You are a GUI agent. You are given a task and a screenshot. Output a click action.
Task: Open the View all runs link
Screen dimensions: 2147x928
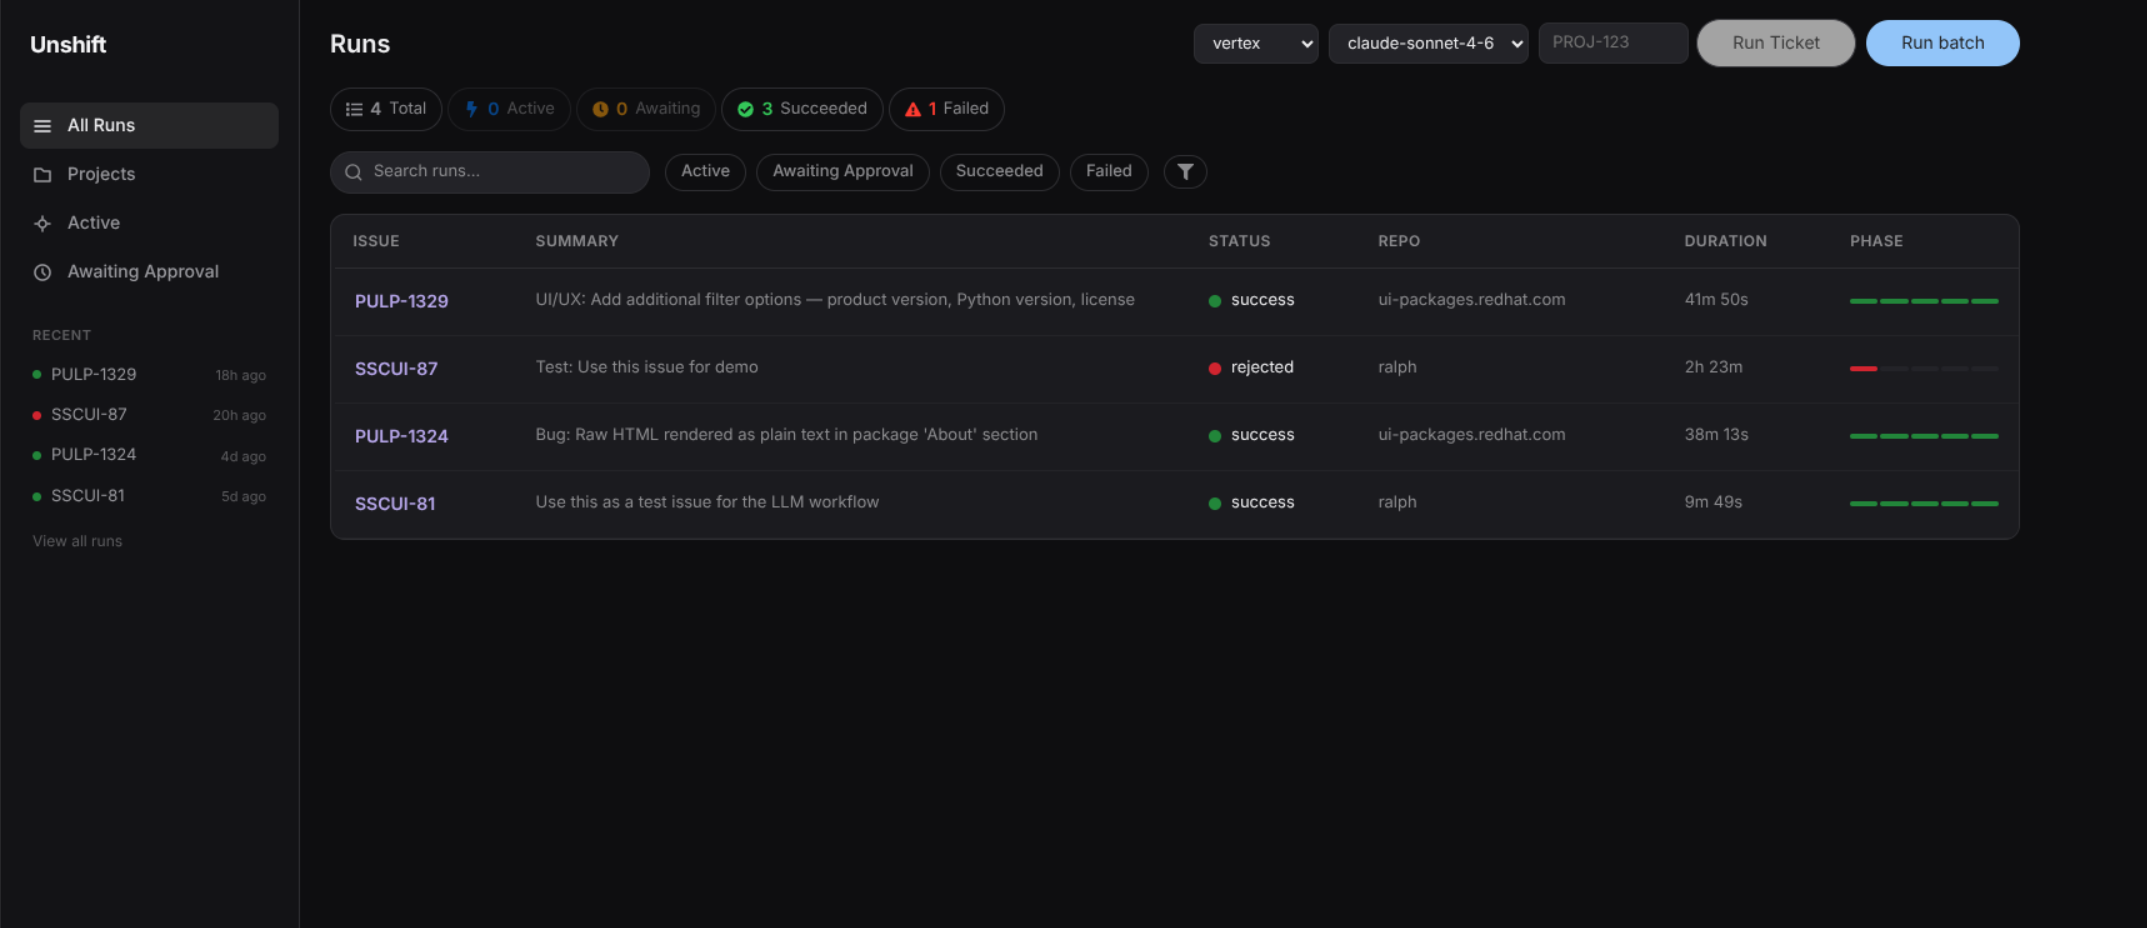(76, 541)
